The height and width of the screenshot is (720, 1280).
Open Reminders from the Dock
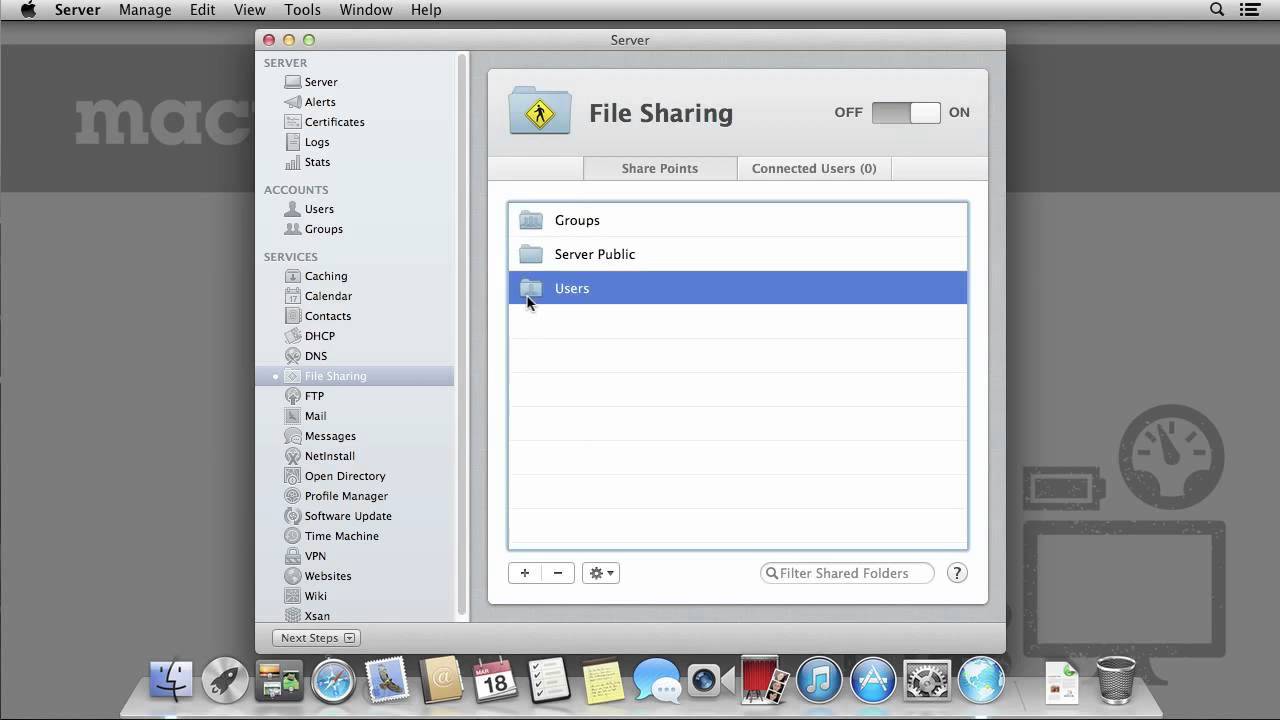(549, 681)
